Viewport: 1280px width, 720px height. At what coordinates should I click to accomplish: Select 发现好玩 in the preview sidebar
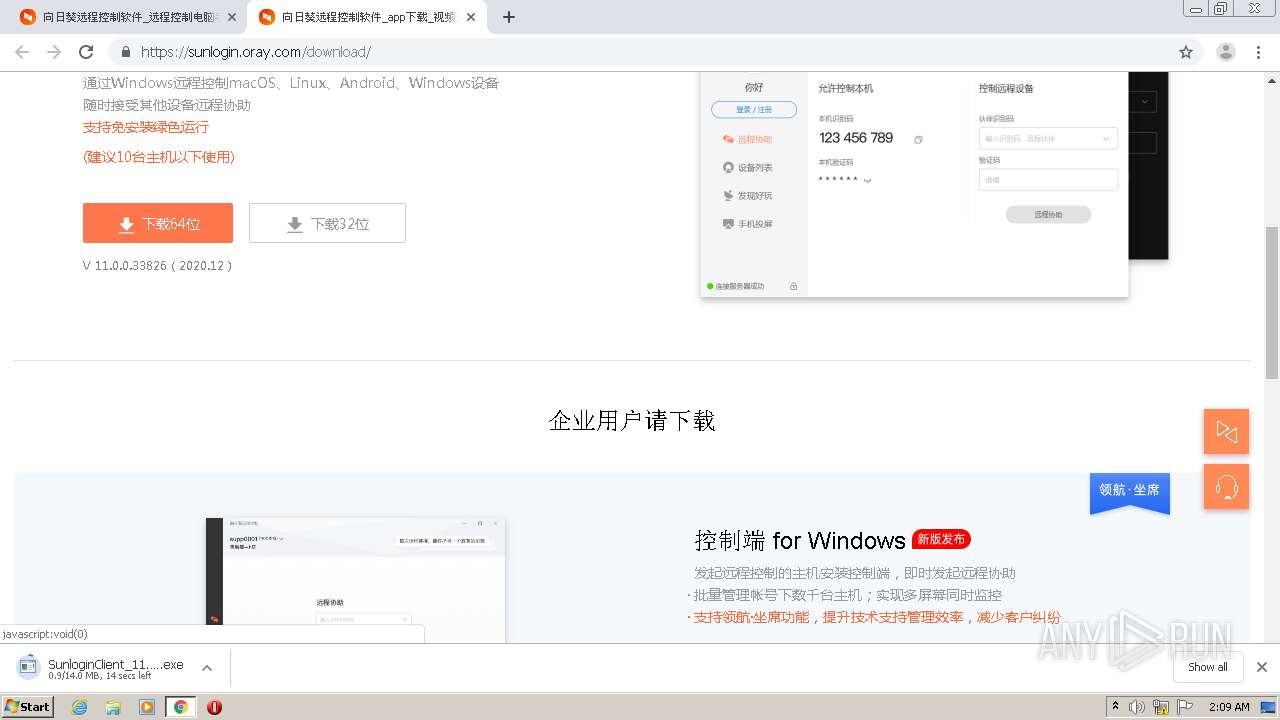748,195
